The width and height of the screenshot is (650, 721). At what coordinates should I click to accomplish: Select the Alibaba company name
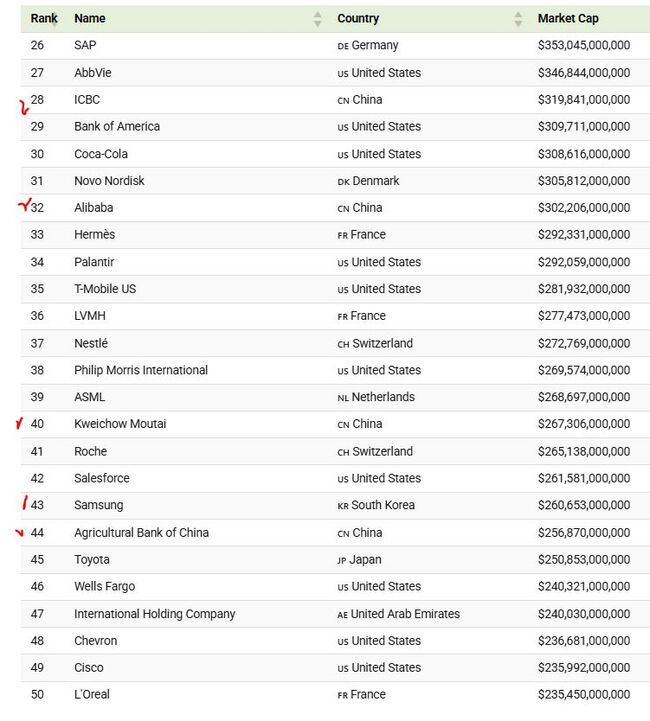click(x=94, y=208)
